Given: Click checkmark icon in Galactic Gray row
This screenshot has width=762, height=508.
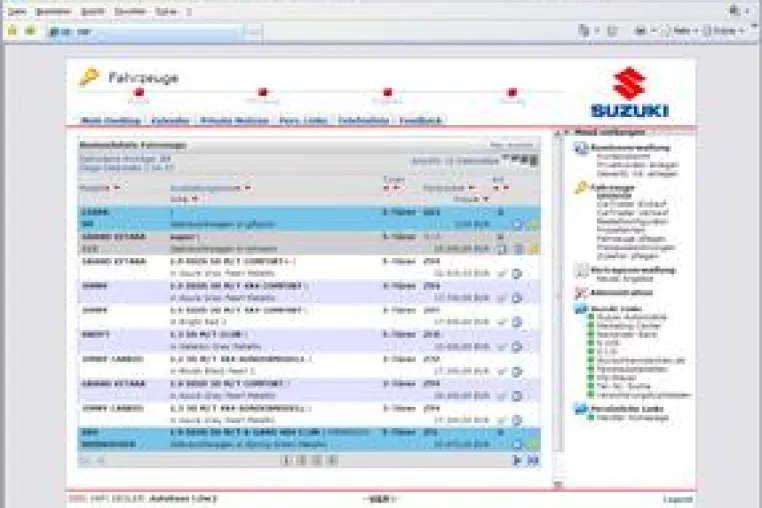Looking at the screenshot, I should tap(502, 347).
